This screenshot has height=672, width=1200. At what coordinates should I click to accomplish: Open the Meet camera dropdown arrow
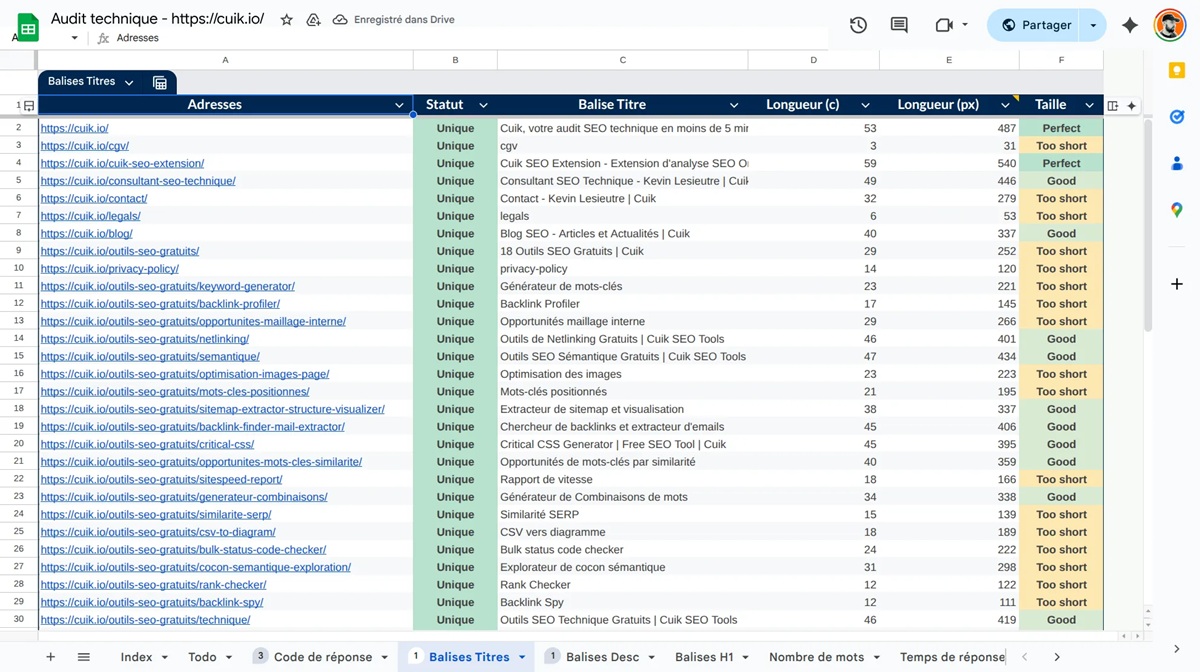pos(965,25)
